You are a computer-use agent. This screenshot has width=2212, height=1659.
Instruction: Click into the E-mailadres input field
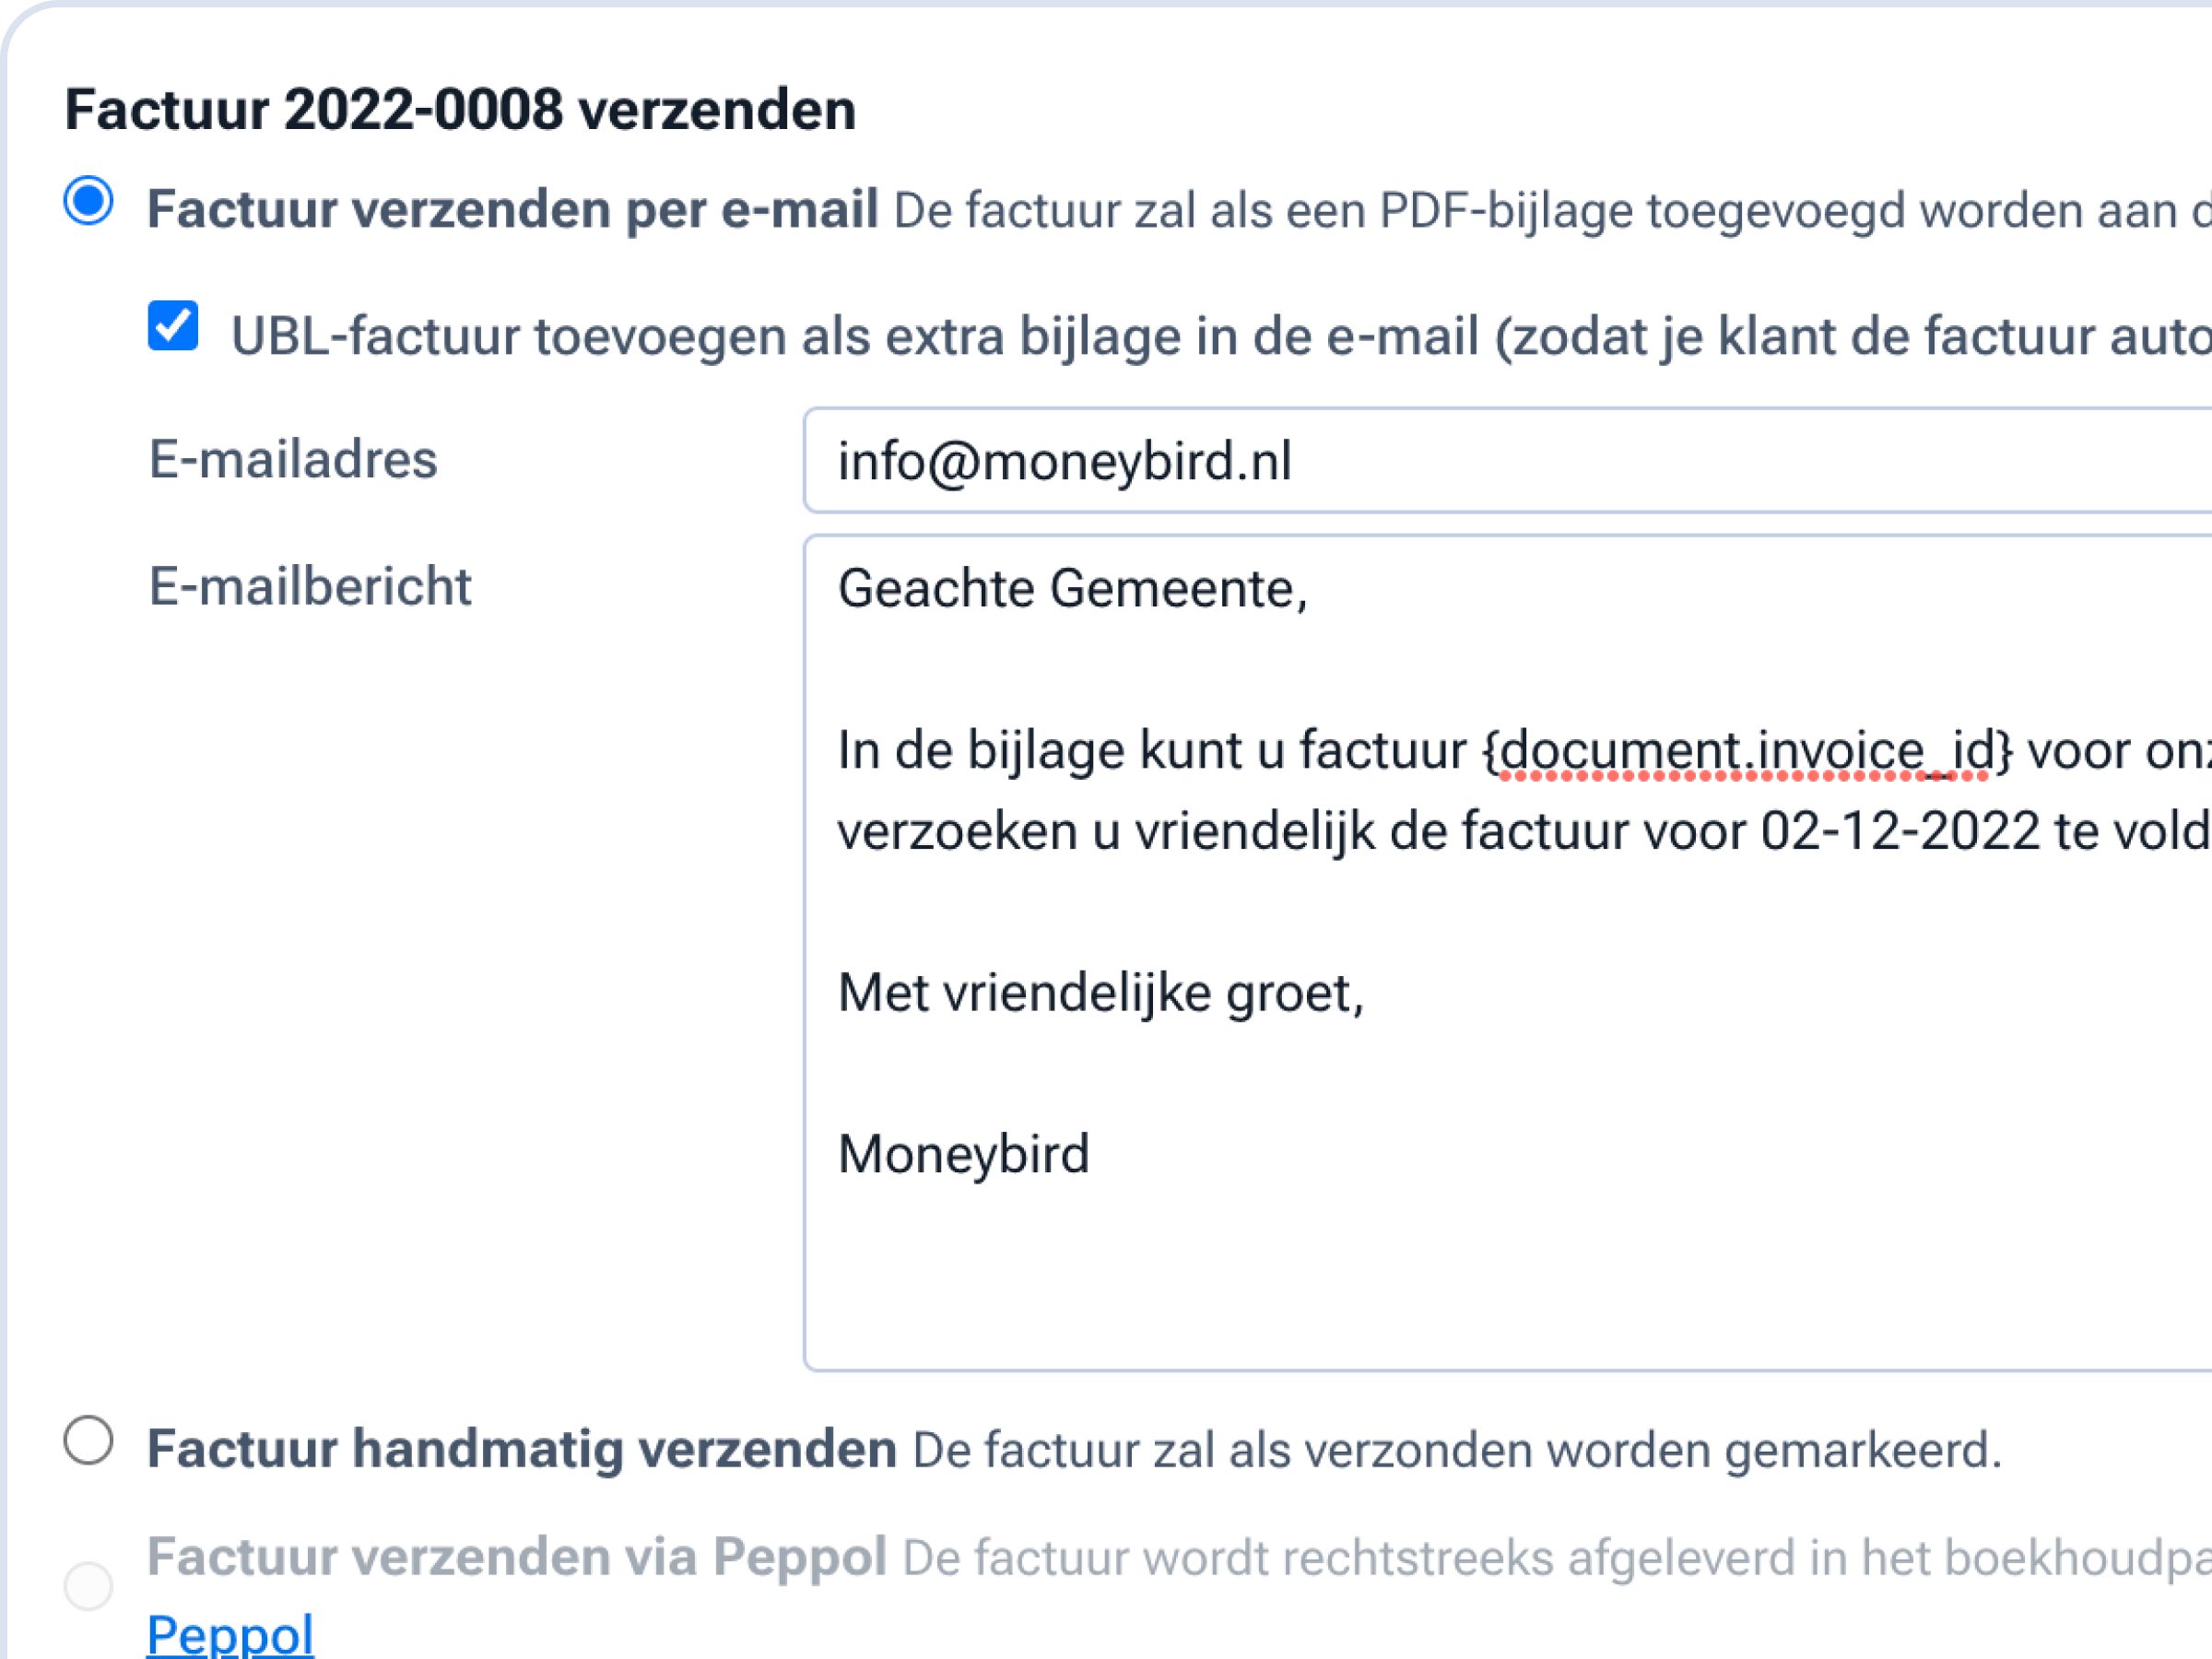(x=1500, y=461)
